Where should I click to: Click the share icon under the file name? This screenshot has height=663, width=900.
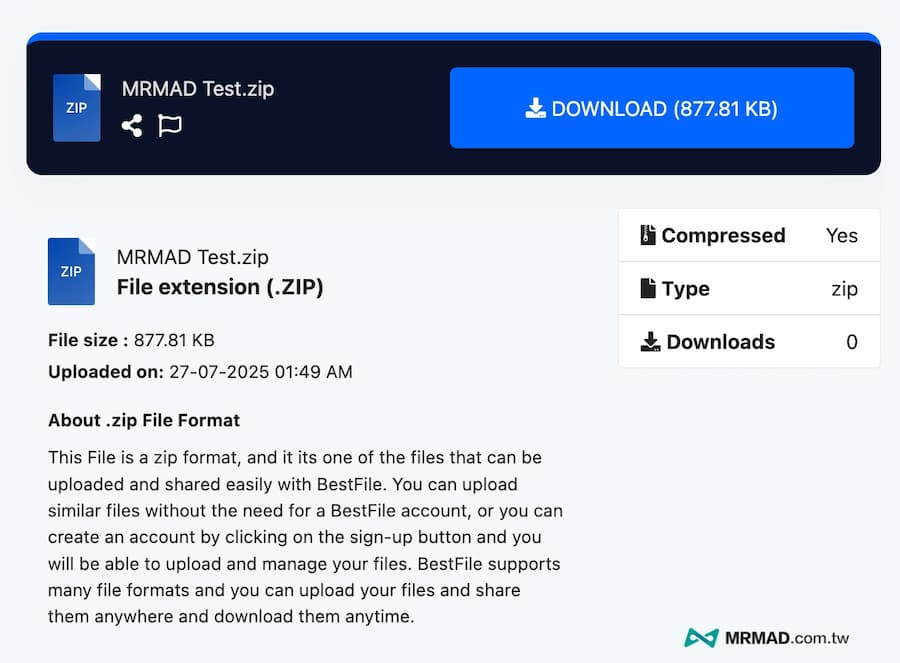(132, 126)
